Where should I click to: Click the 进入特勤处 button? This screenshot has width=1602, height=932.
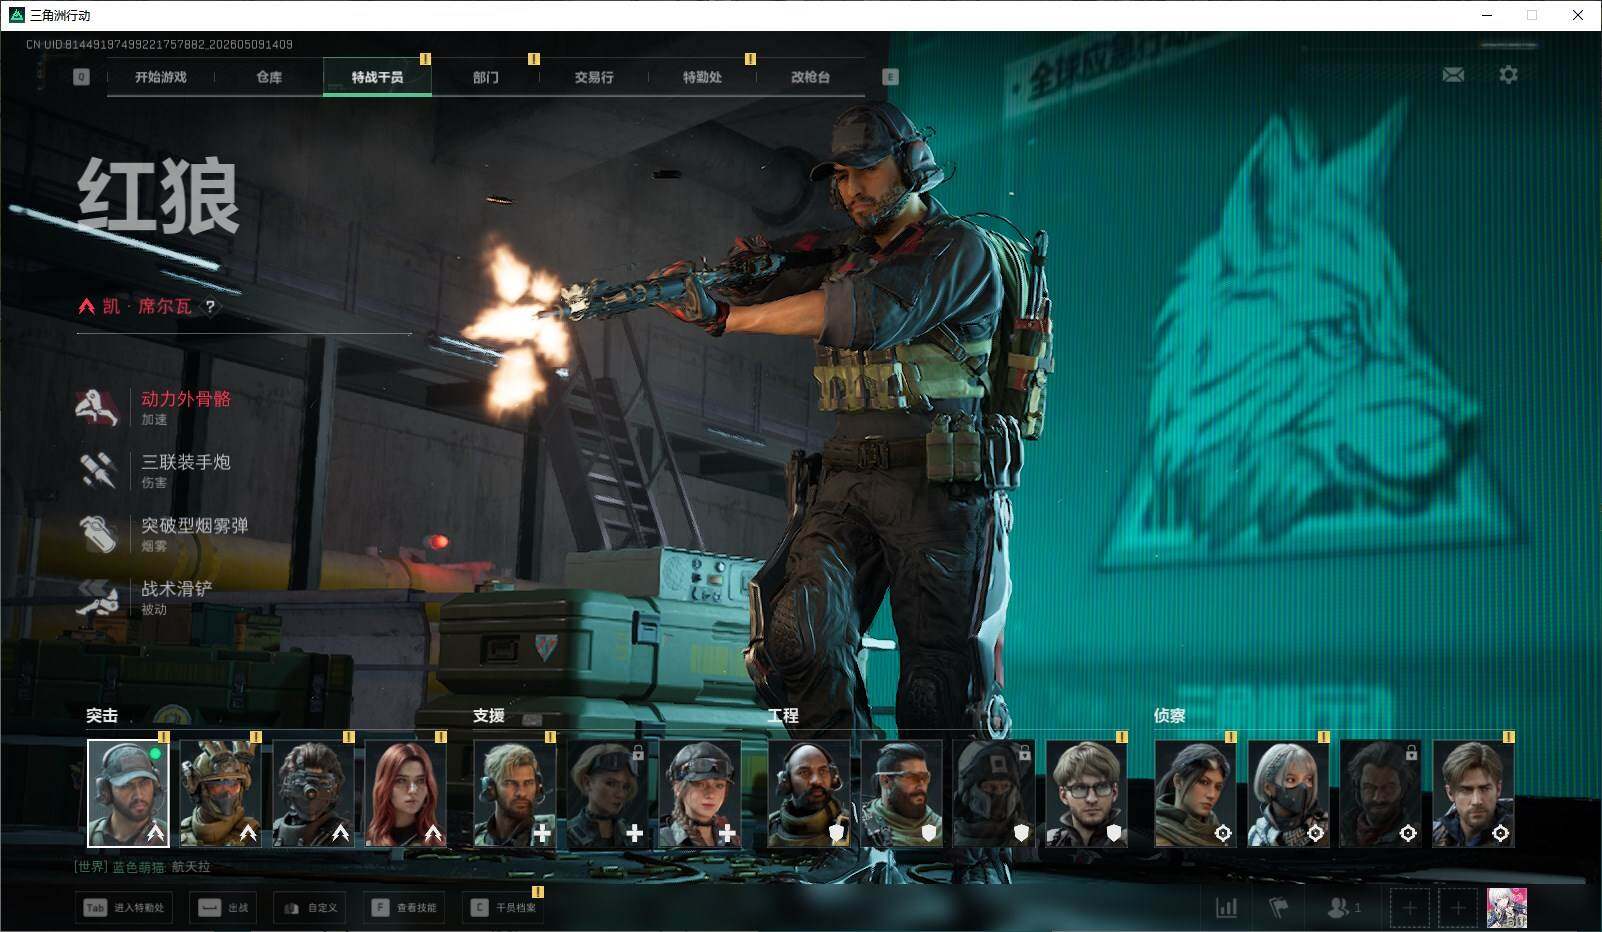click(124, 908)
